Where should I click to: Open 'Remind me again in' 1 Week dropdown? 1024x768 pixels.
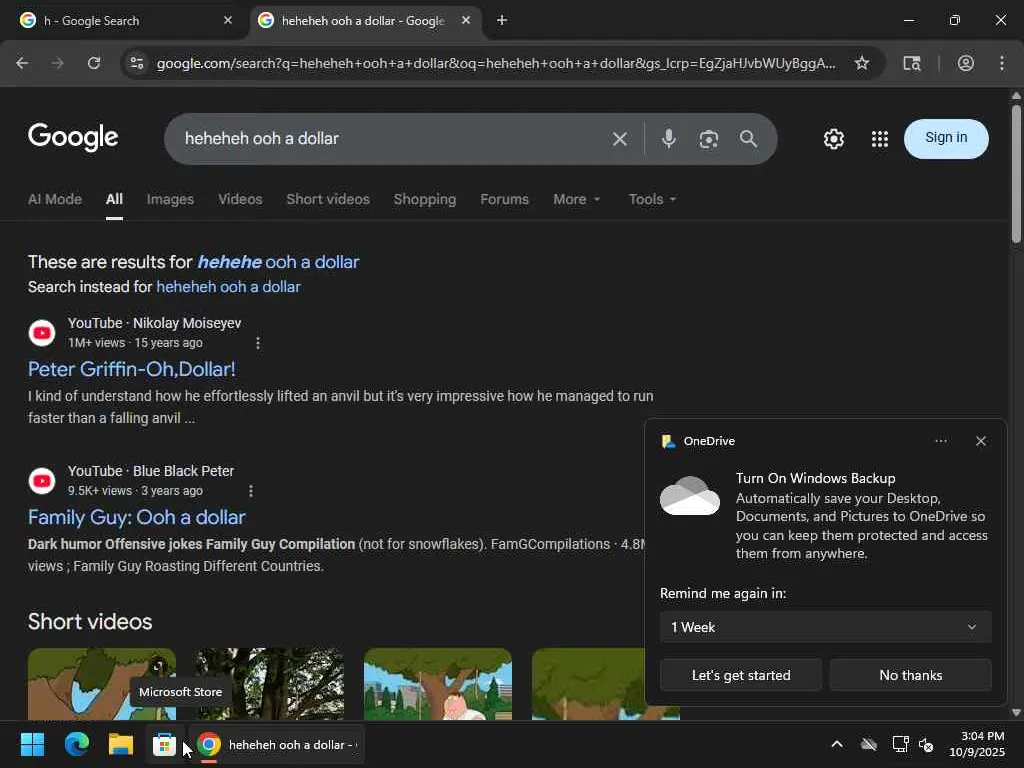825,627
